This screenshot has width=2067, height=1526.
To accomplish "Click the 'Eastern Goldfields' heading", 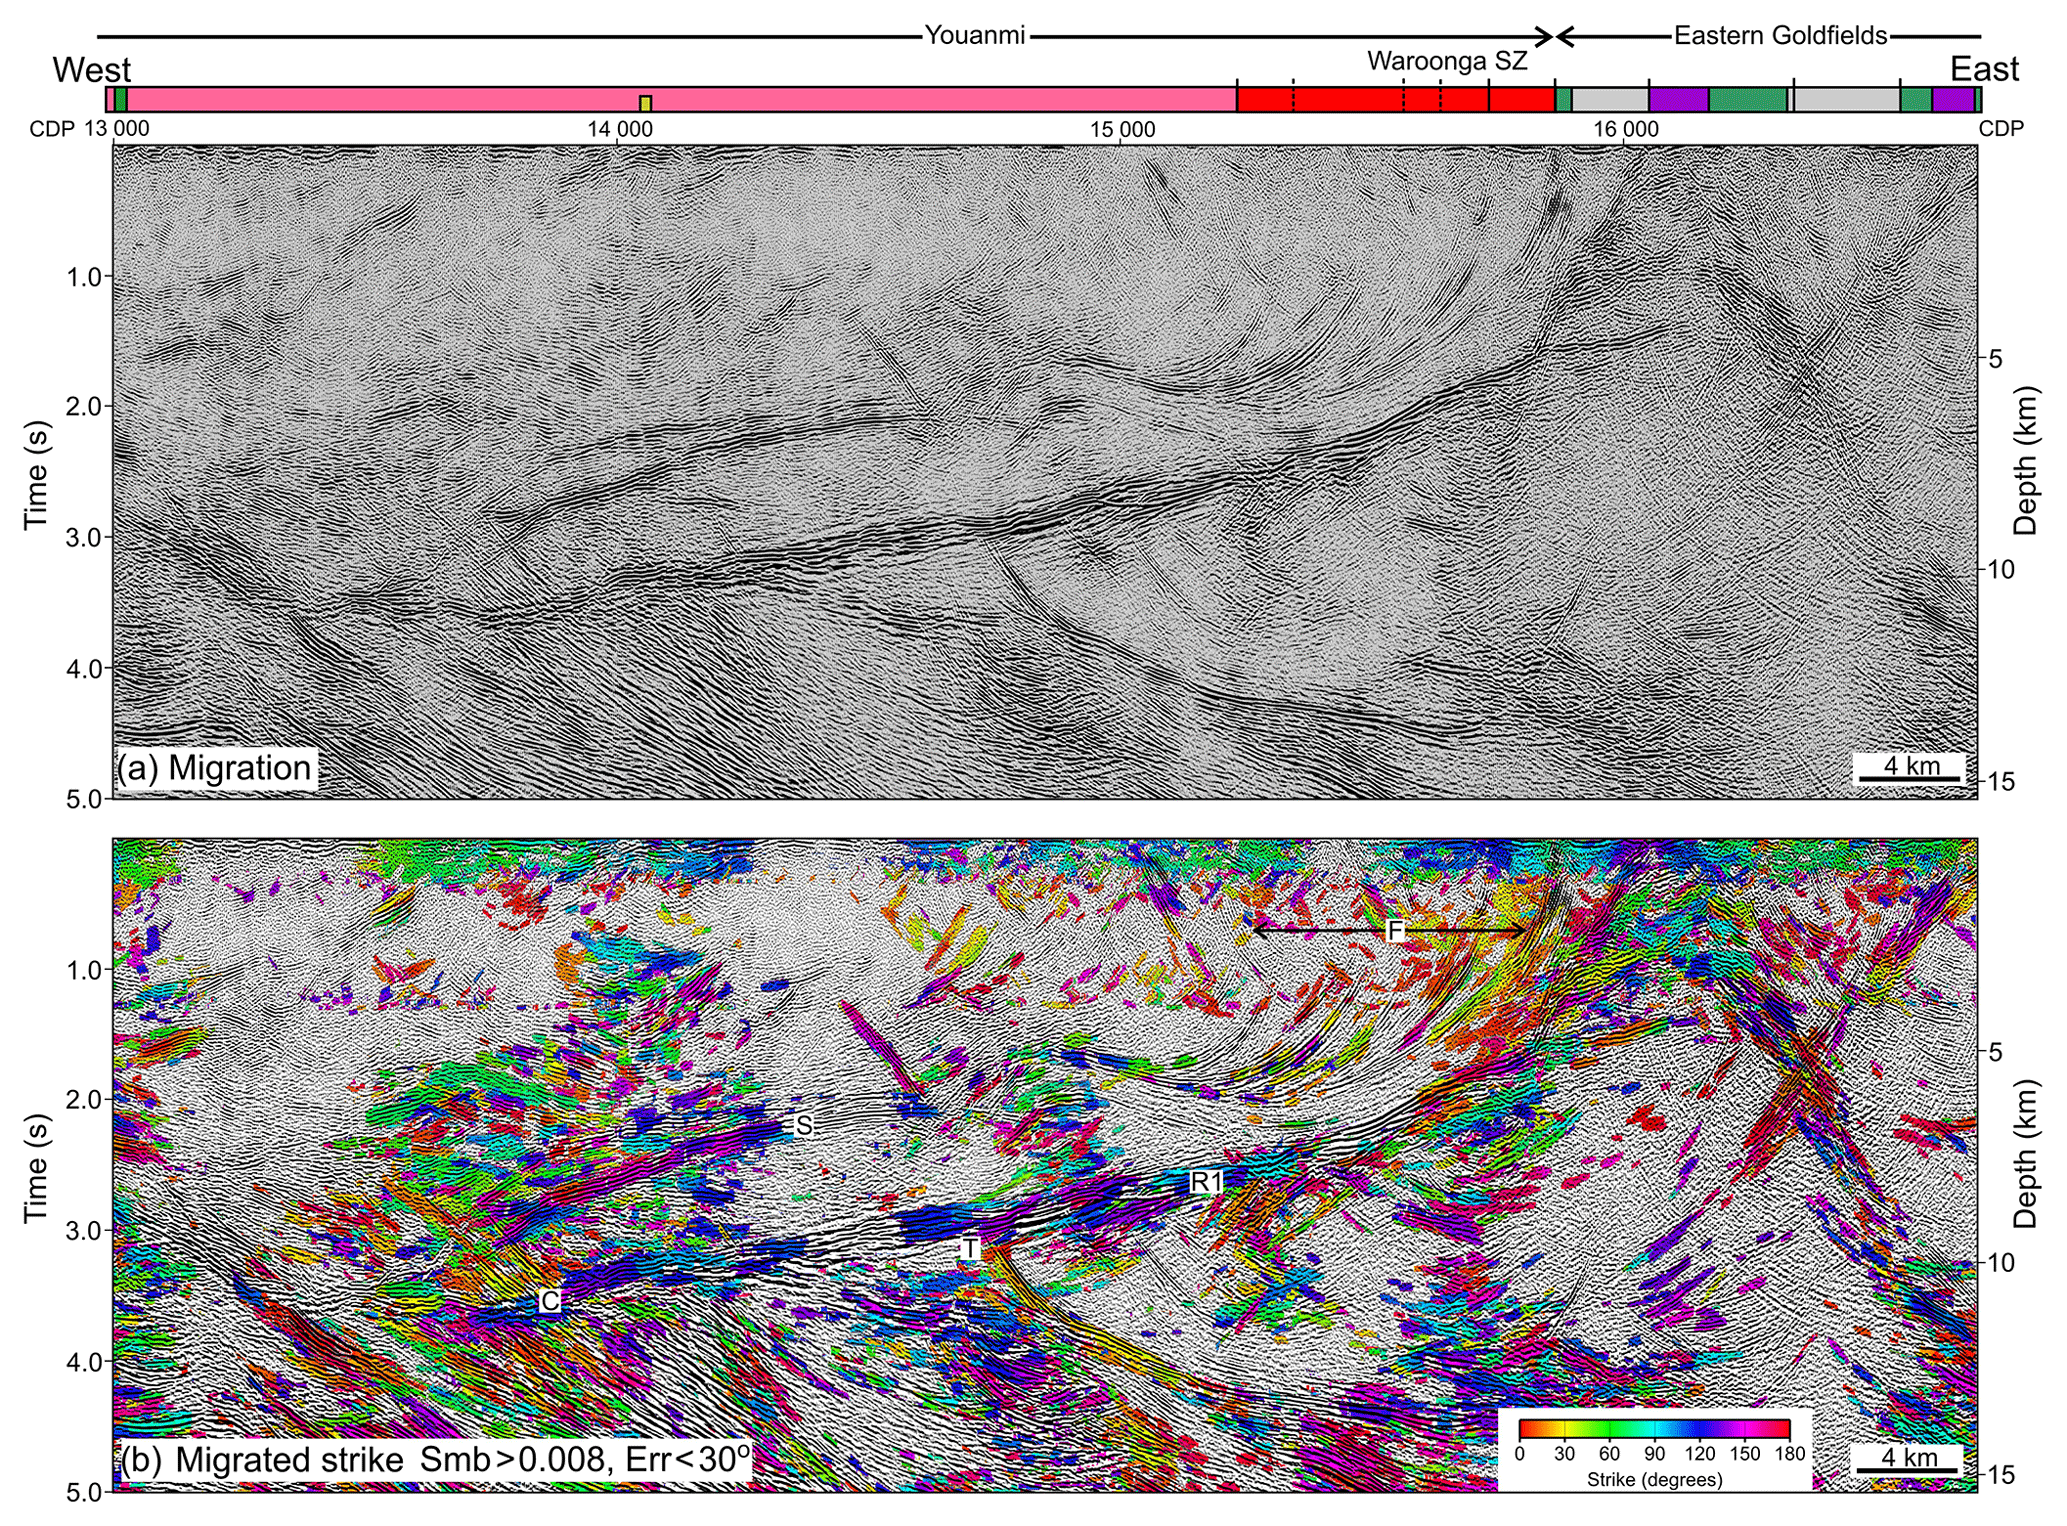I will click(x=1780, y=36).
